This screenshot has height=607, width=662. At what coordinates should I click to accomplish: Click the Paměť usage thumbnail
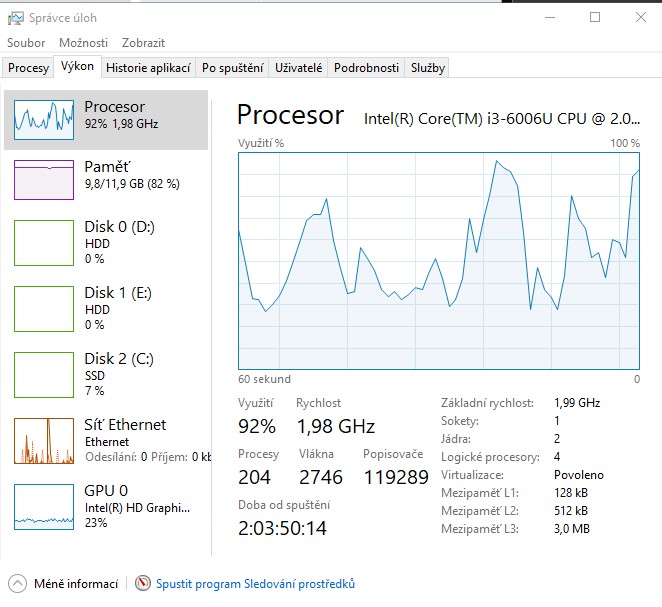(44, 180)
